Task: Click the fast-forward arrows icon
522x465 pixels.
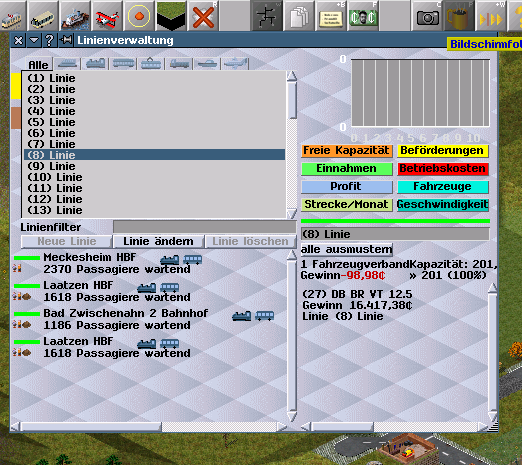Action: coord(491,16)
